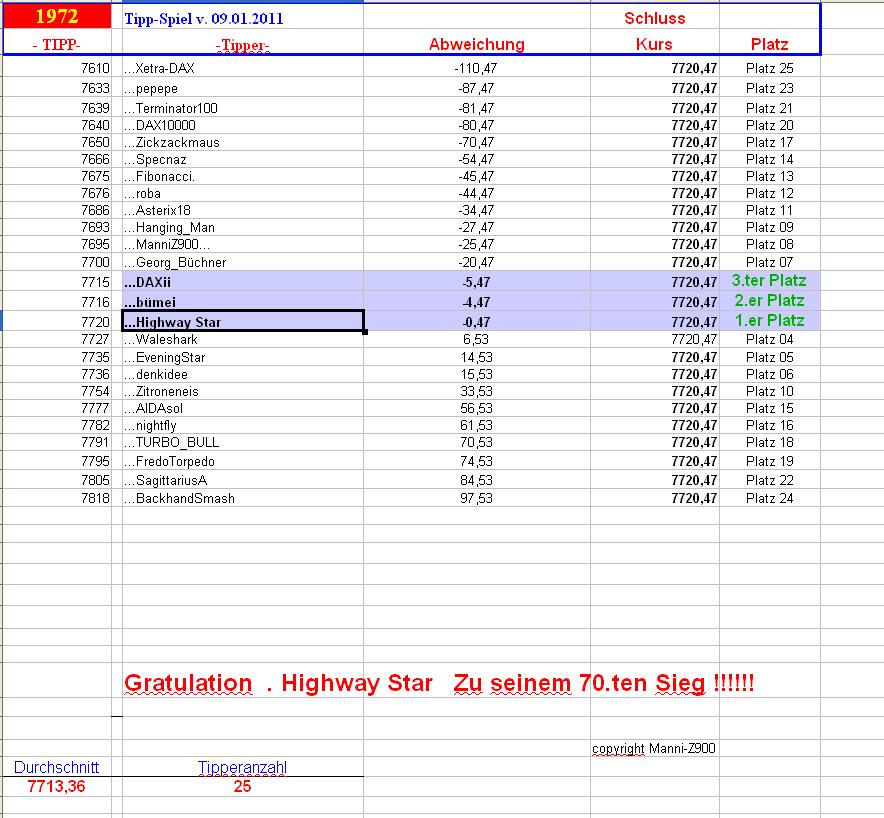884x818 pixels.
Task: Click the Platz 24 cell
Action: 770,498
